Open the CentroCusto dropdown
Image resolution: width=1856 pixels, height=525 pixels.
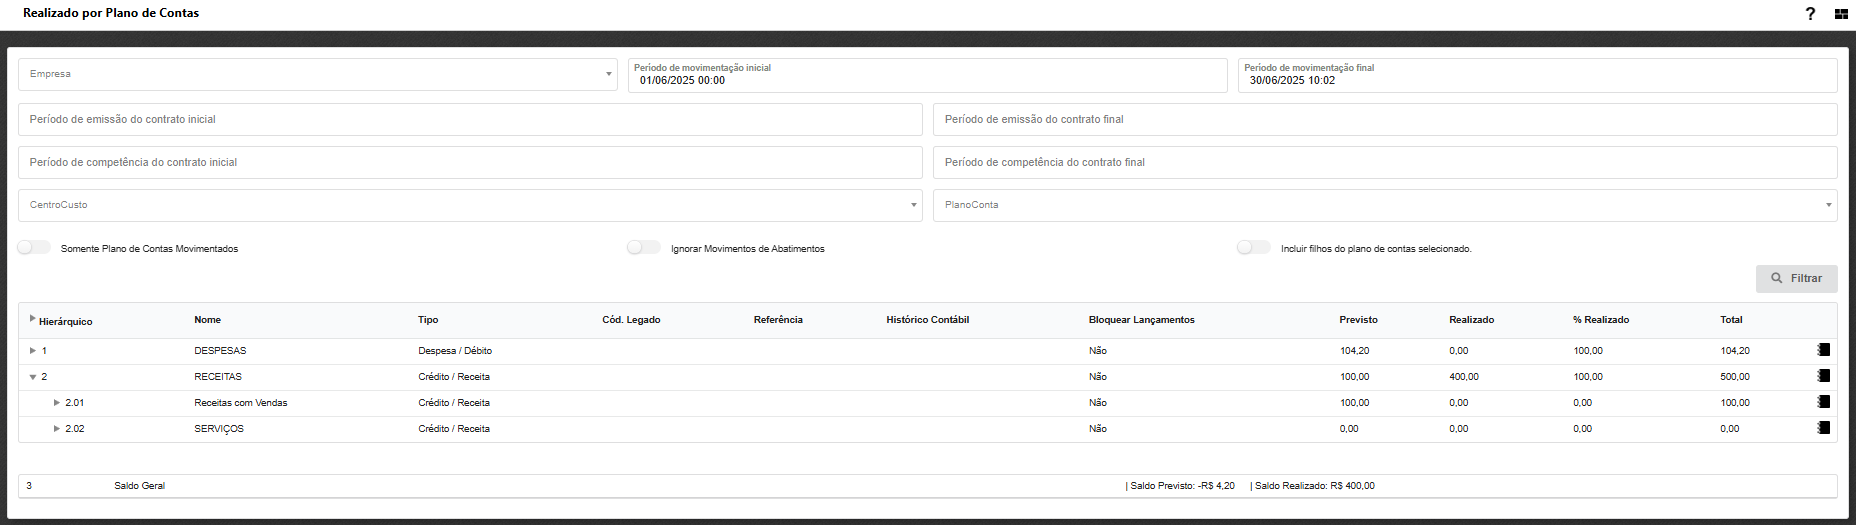(x=470, y=205)
